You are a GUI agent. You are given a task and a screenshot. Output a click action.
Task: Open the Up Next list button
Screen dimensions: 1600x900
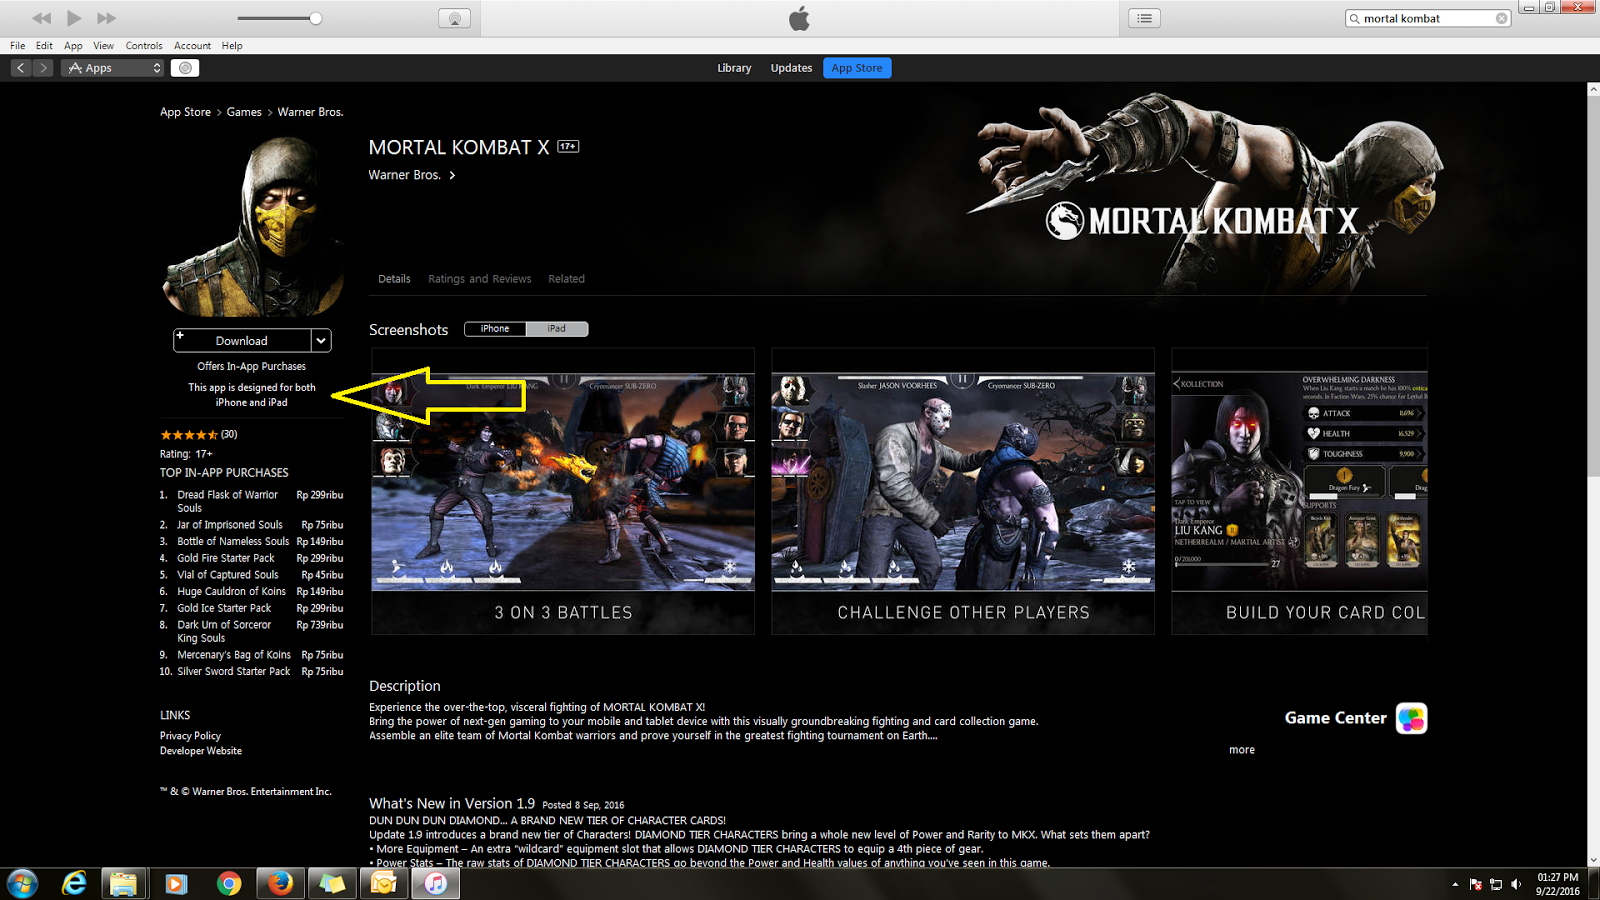1145,18
